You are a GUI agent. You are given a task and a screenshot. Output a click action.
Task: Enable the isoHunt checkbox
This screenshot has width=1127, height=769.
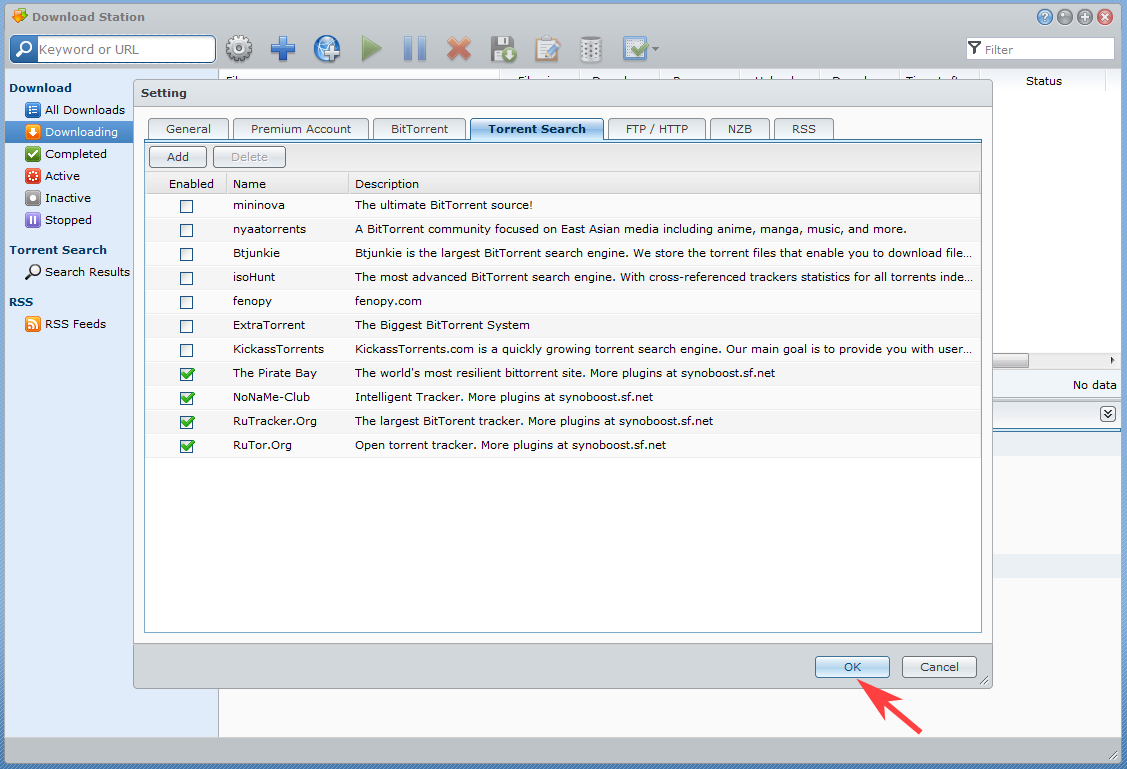point(187,278)
